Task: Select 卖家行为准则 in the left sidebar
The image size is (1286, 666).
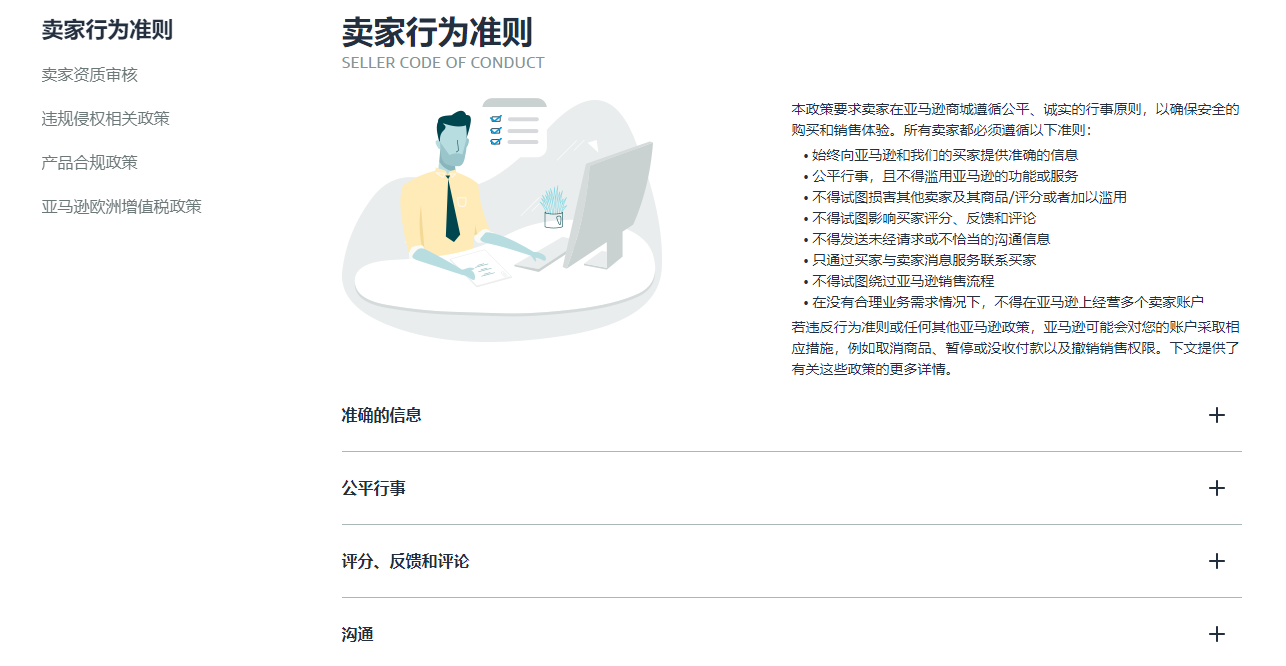Action: pyautogui.click(x=107, y=30)
